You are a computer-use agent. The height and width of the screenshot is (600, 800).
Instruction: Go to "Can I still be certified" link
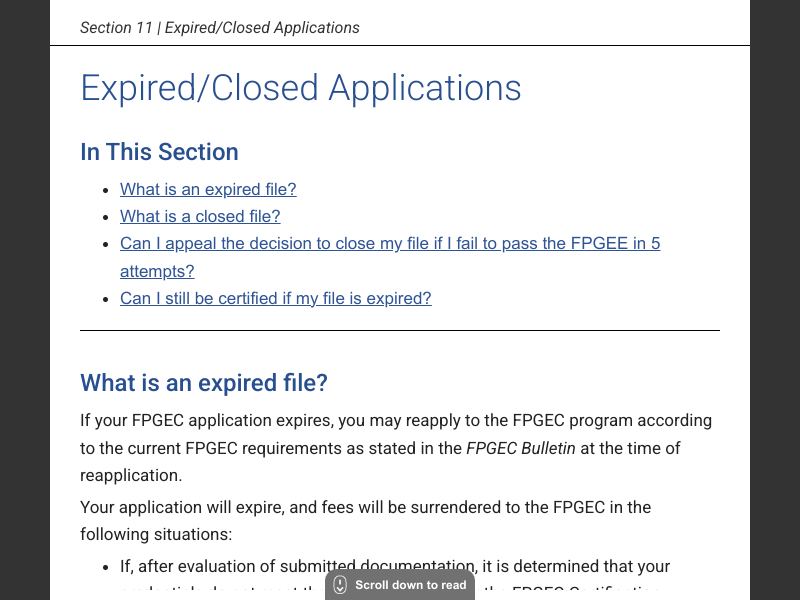click(275, 298)
